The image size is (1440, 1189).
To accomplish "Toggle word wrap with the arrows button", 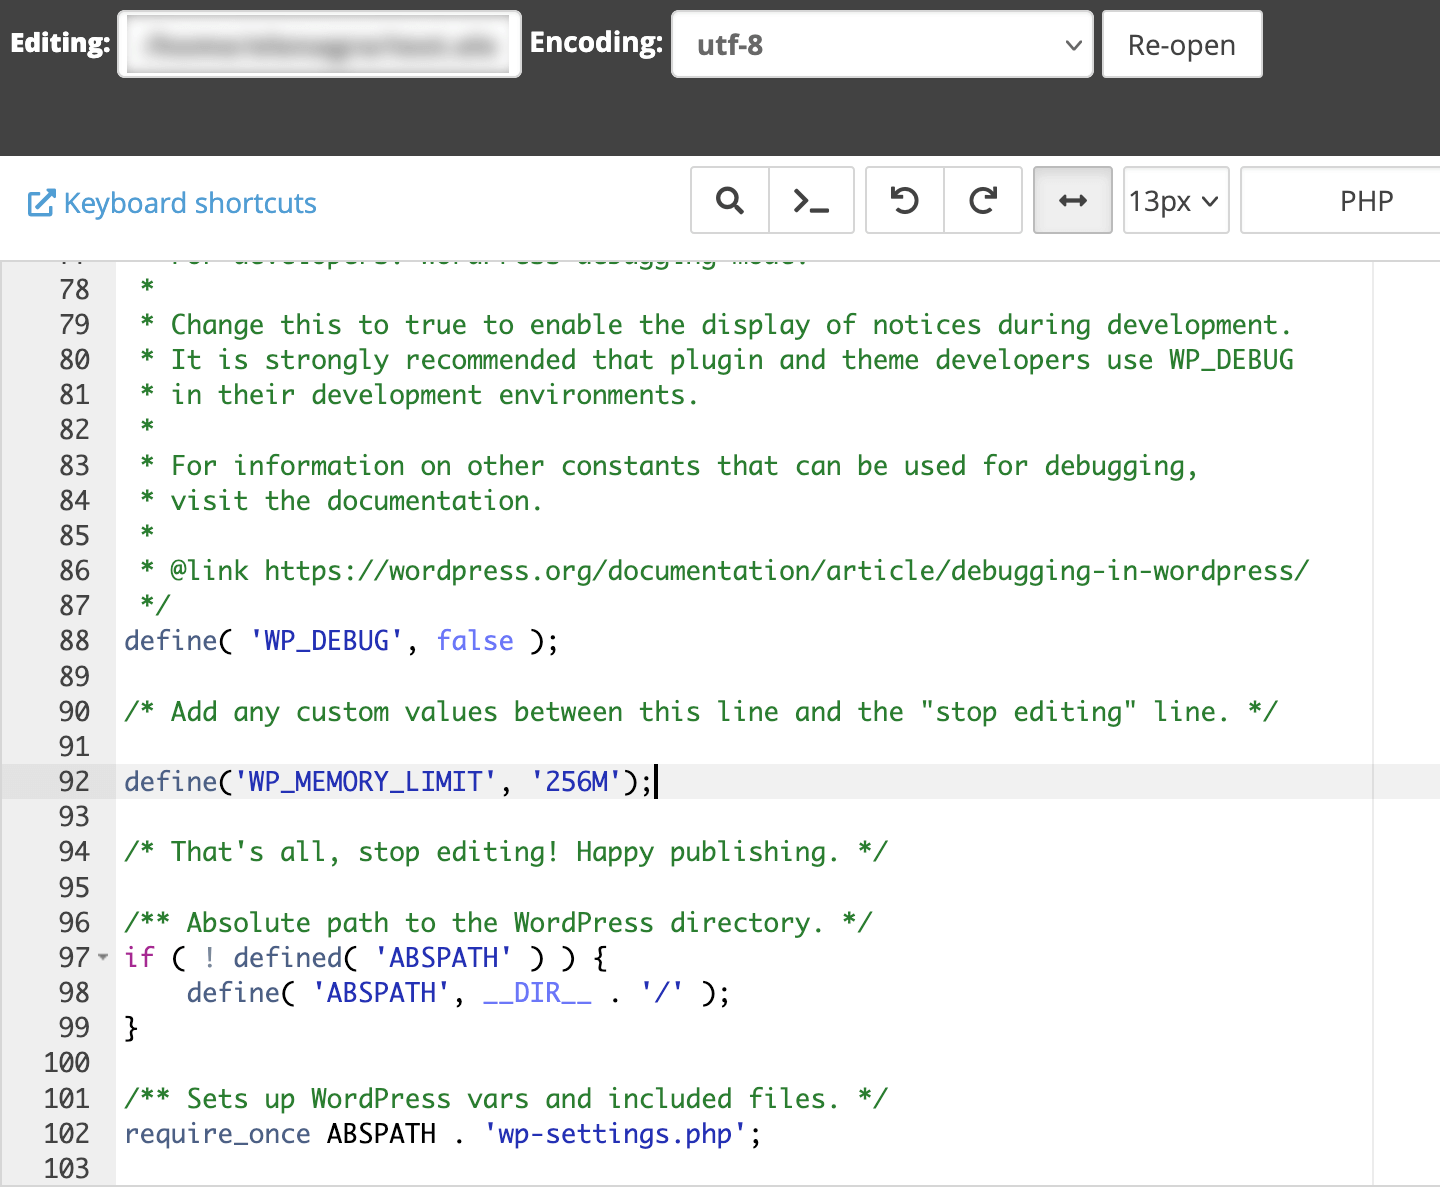I will [x=1072, y=200].
